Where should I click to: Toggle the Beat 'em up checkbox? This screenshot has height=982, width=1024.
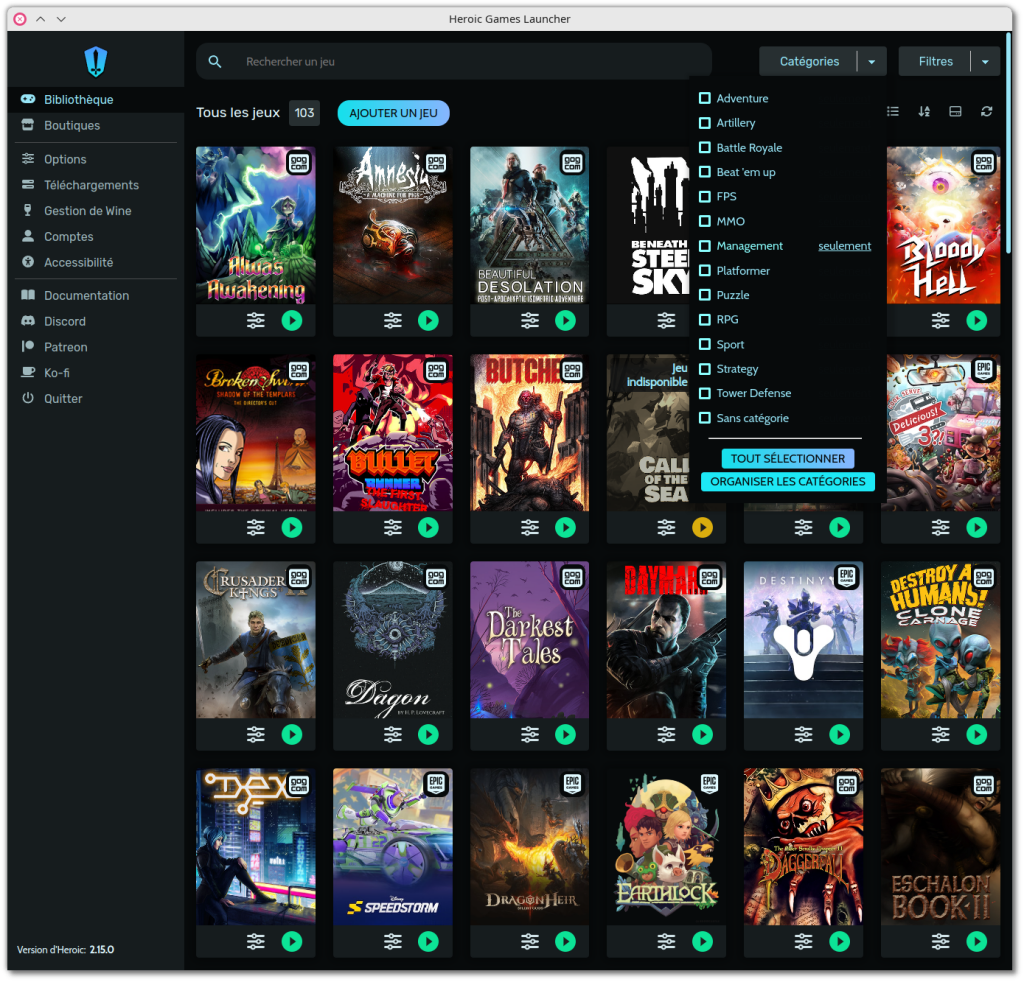705,172
